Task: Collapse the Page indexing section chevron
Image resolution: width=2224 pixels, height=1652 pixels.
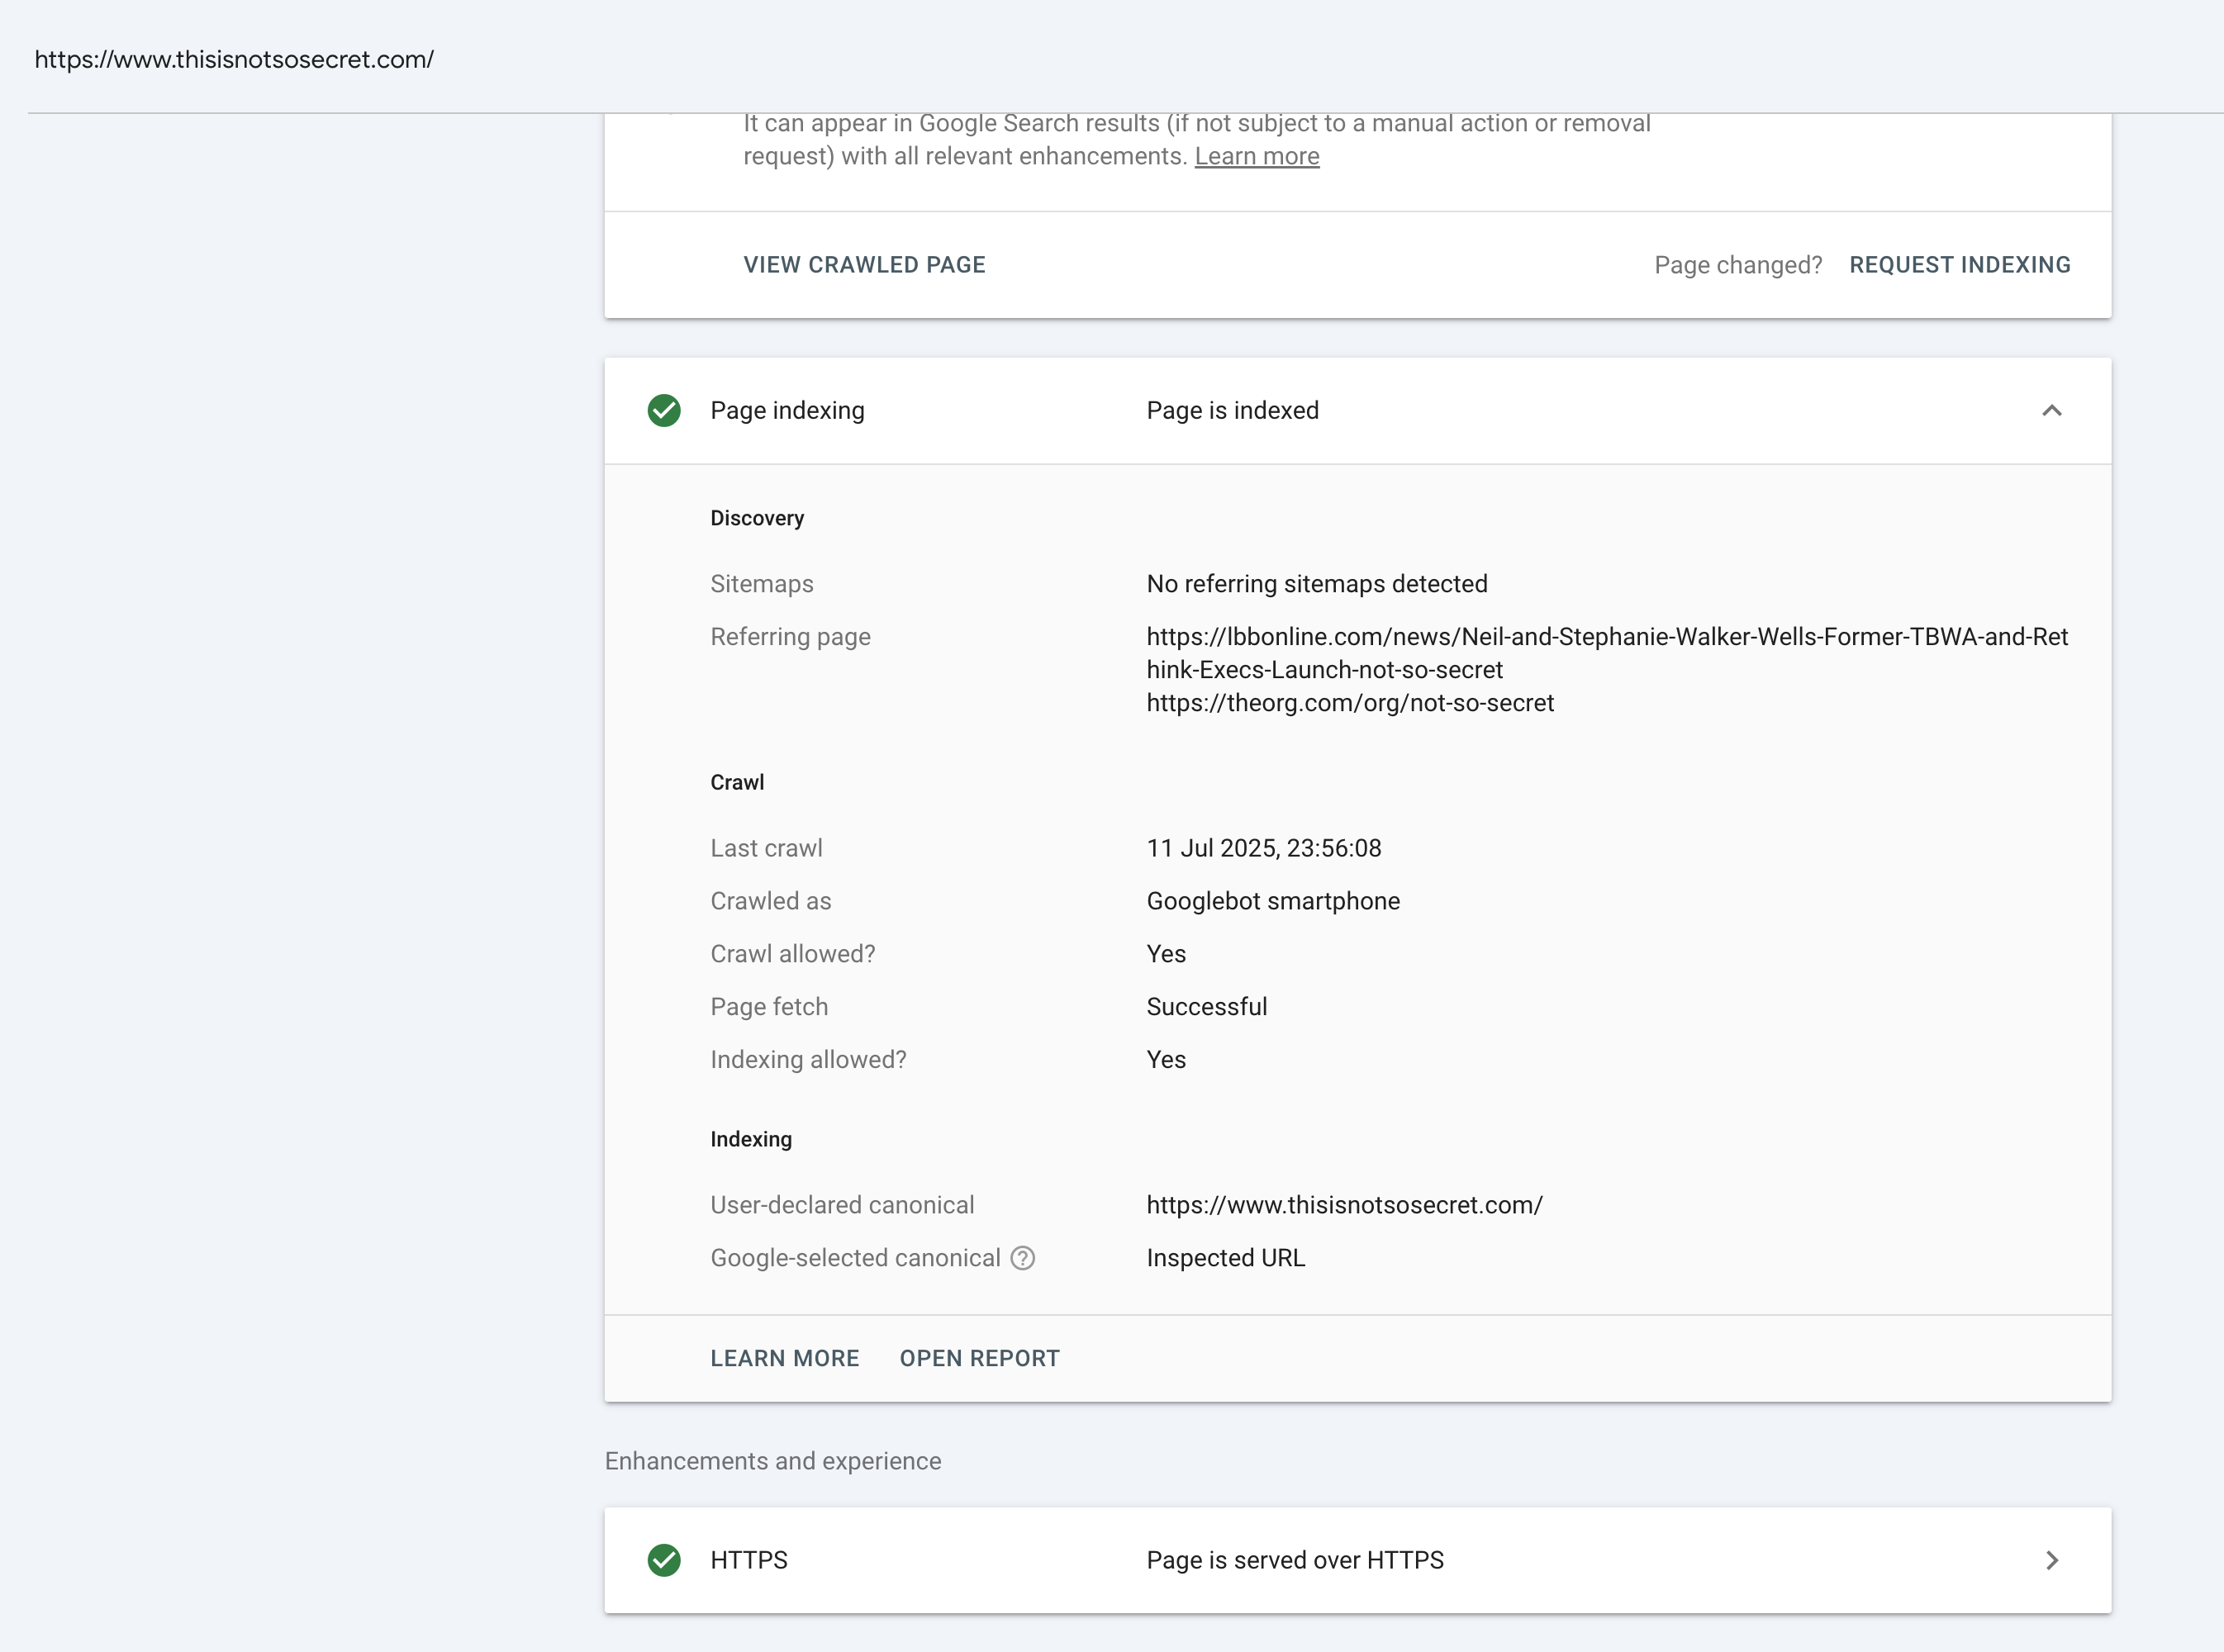Action: pyautogui.click(x=2051, y=411)
